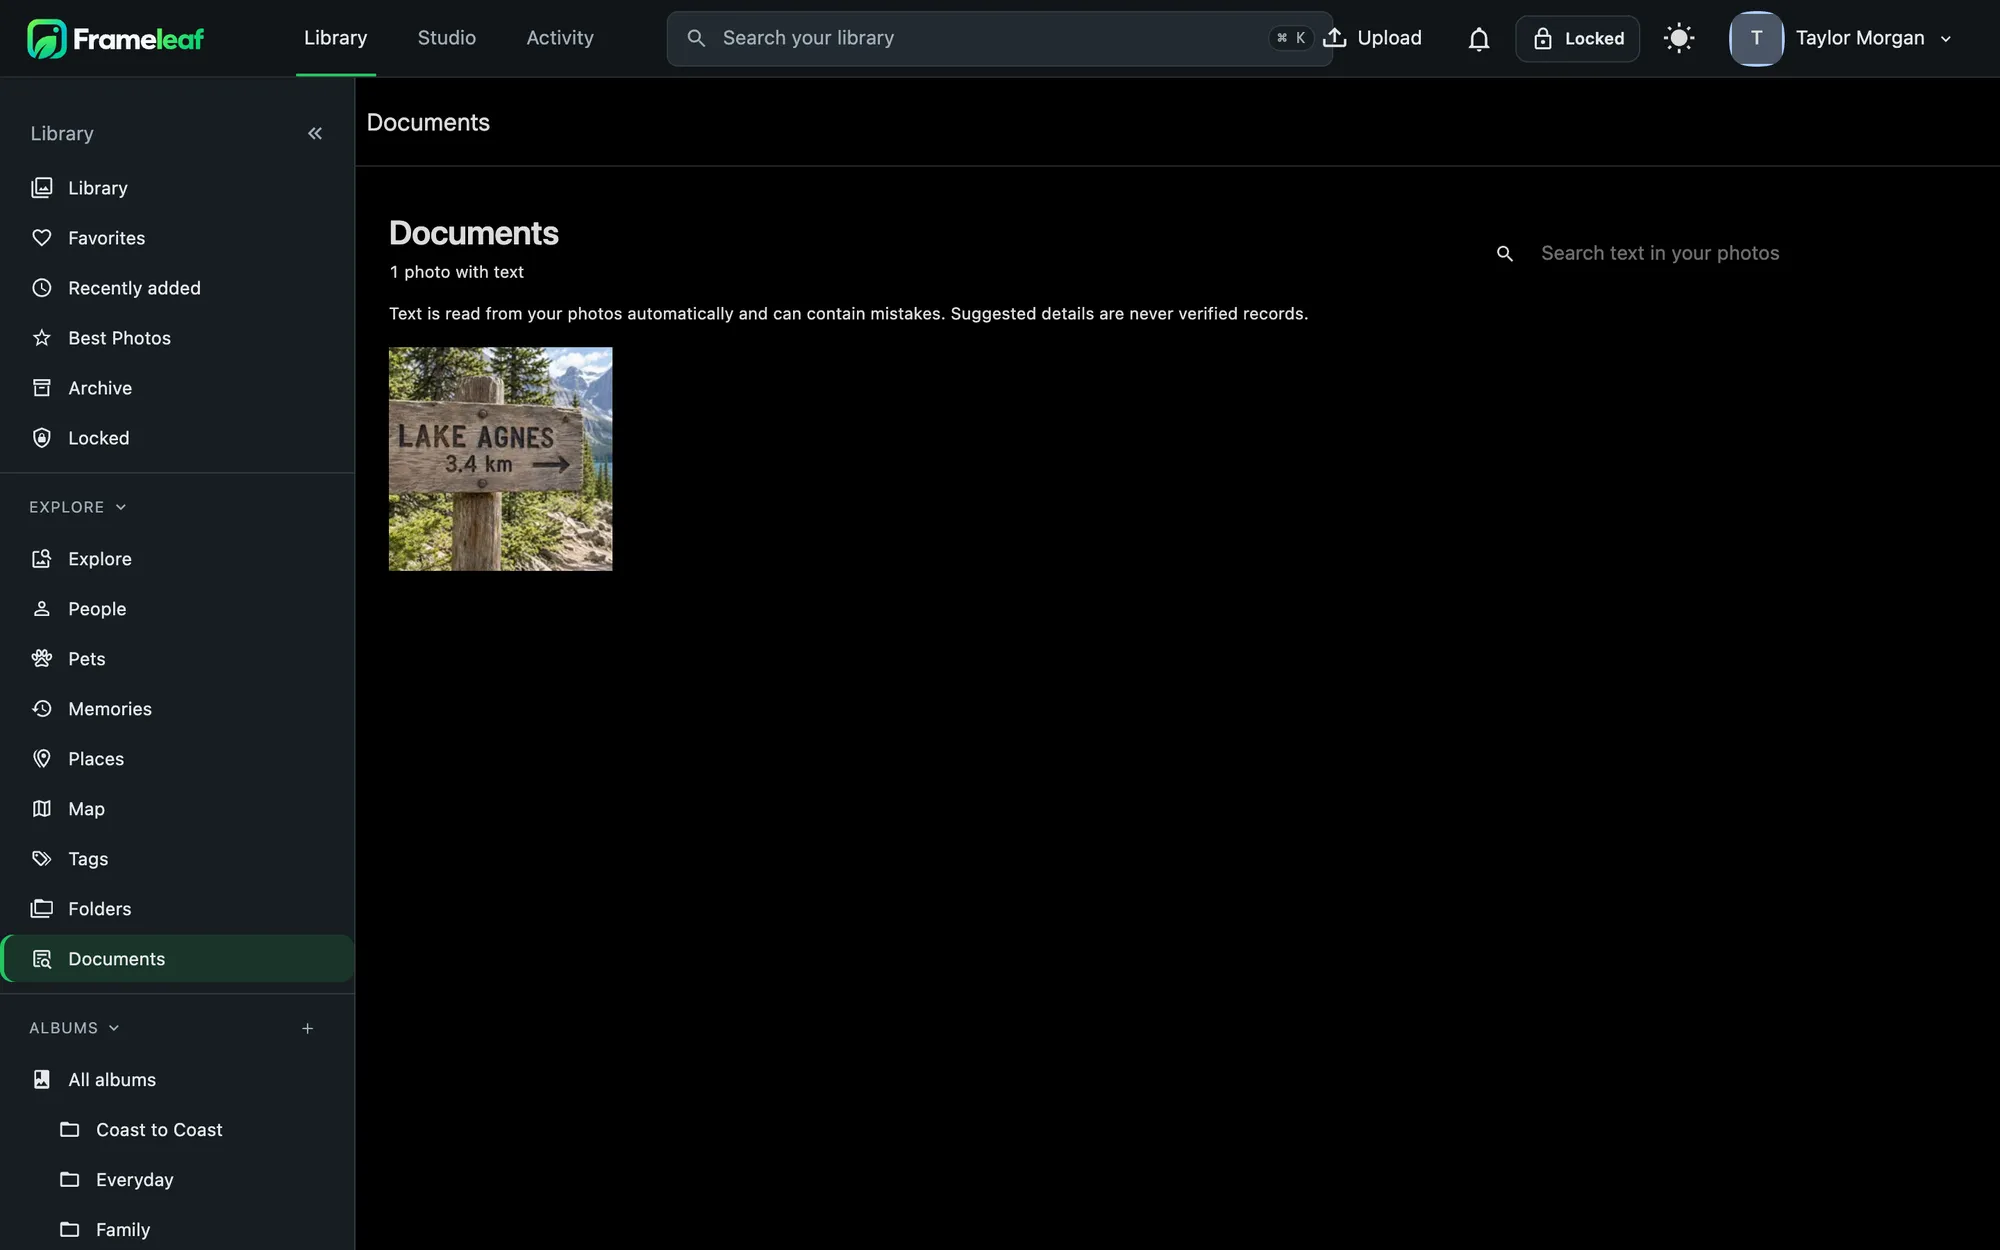This screenshot has width=2000, height=1250.
Task: Select Documents icon in sidebar
Action: [x=42, y=959]
